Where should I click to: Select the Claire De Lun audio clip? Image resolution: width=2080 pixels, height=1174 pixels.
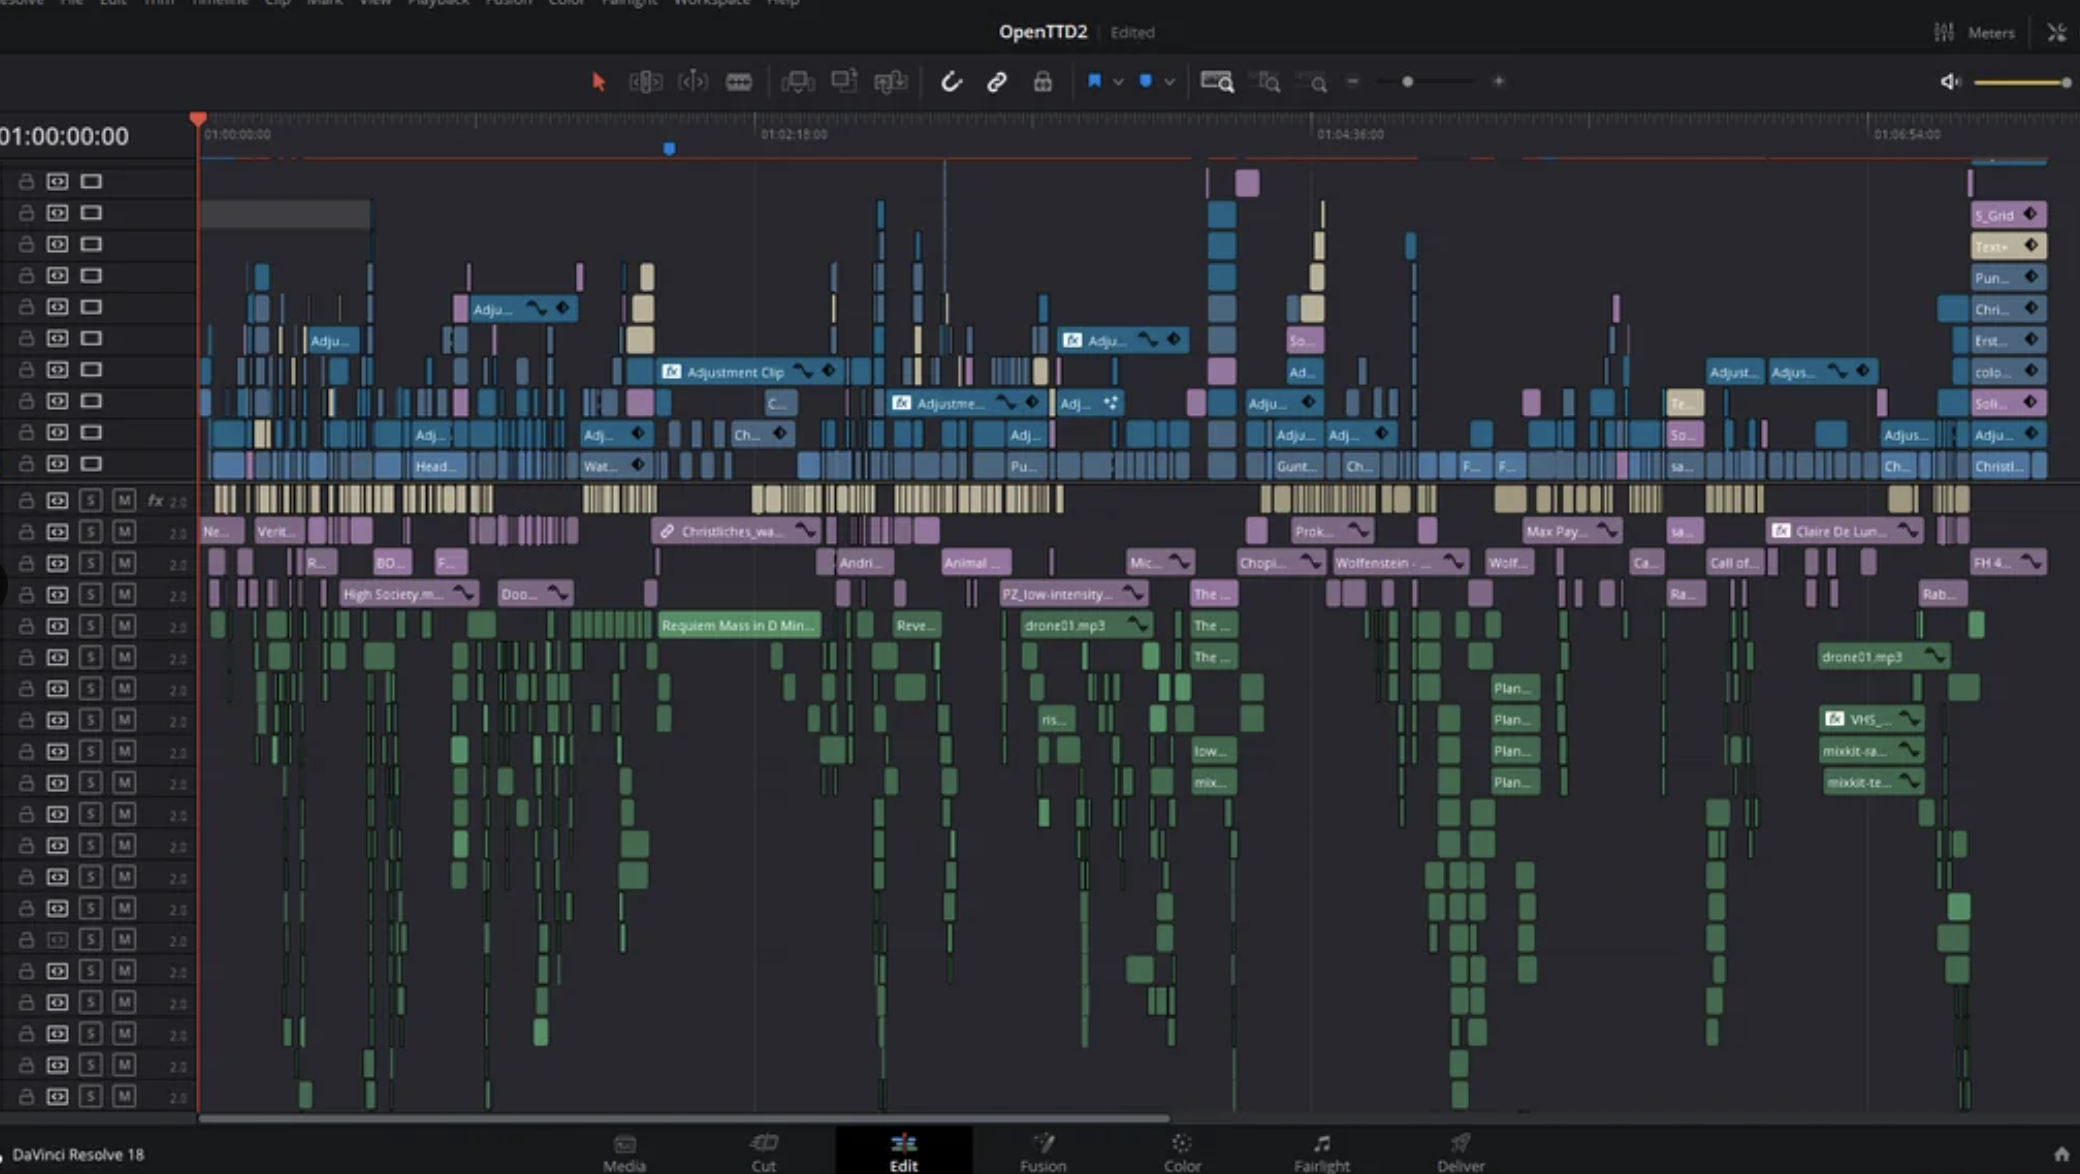pyautogui.click(x=1844, y=531)
